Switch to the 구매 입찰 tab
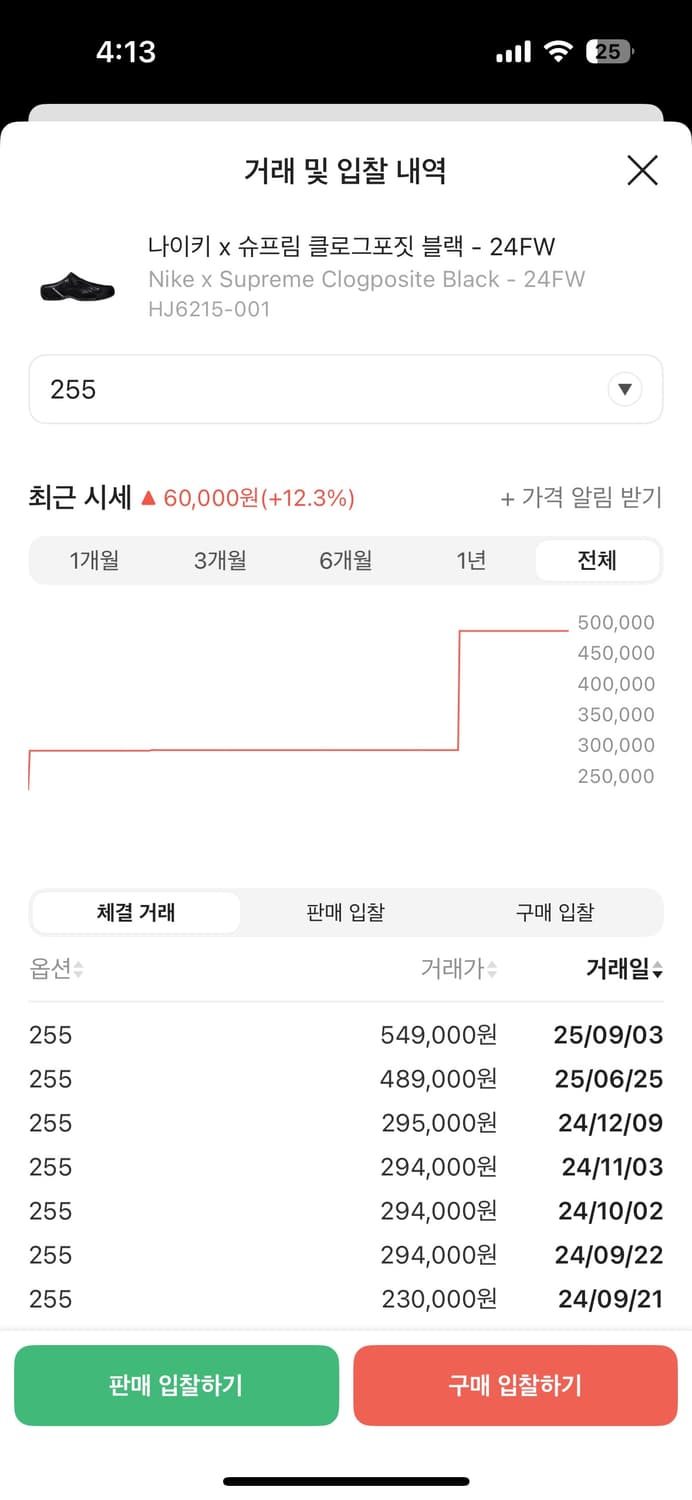The height and width of the screenshot is (1500, 692). coord(555,912)
